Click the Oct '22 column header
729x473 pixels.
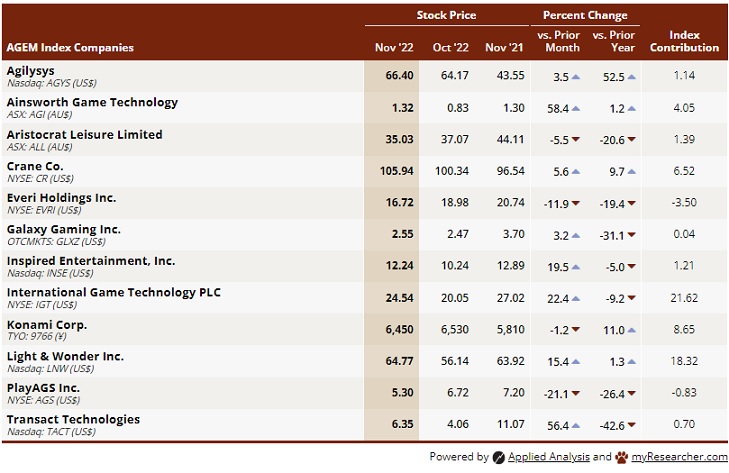[451, 47]
